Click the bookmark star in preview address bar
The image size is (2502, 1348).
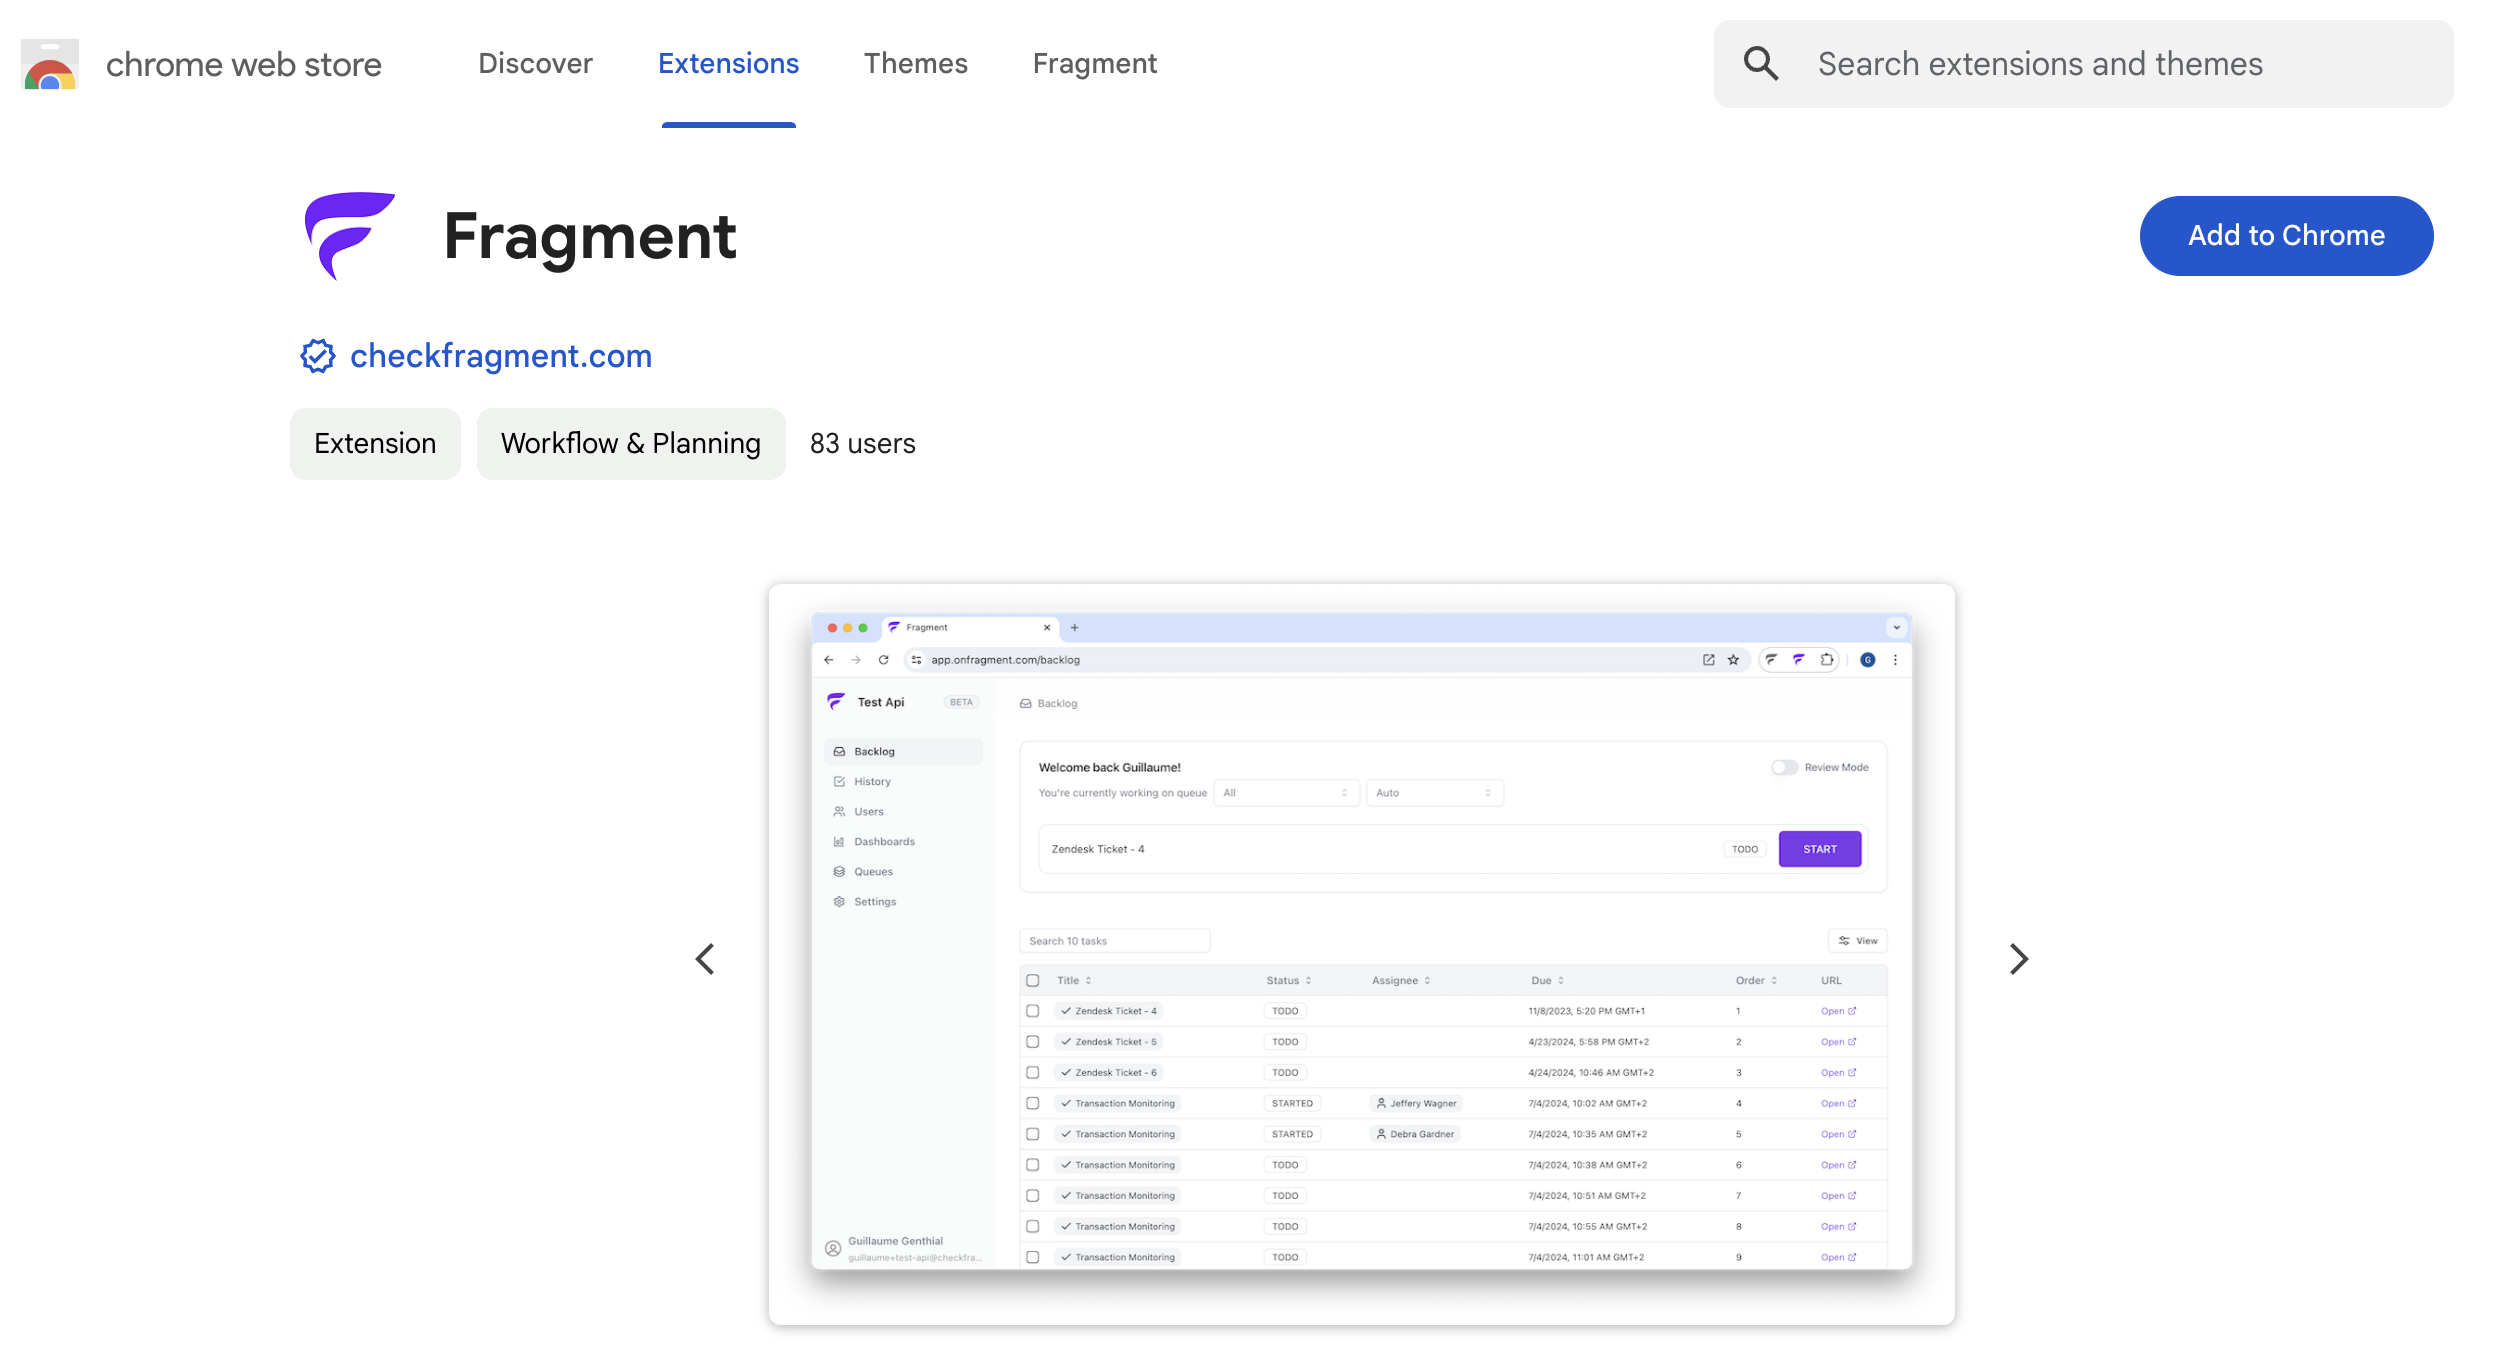[x=1733, y=660]
